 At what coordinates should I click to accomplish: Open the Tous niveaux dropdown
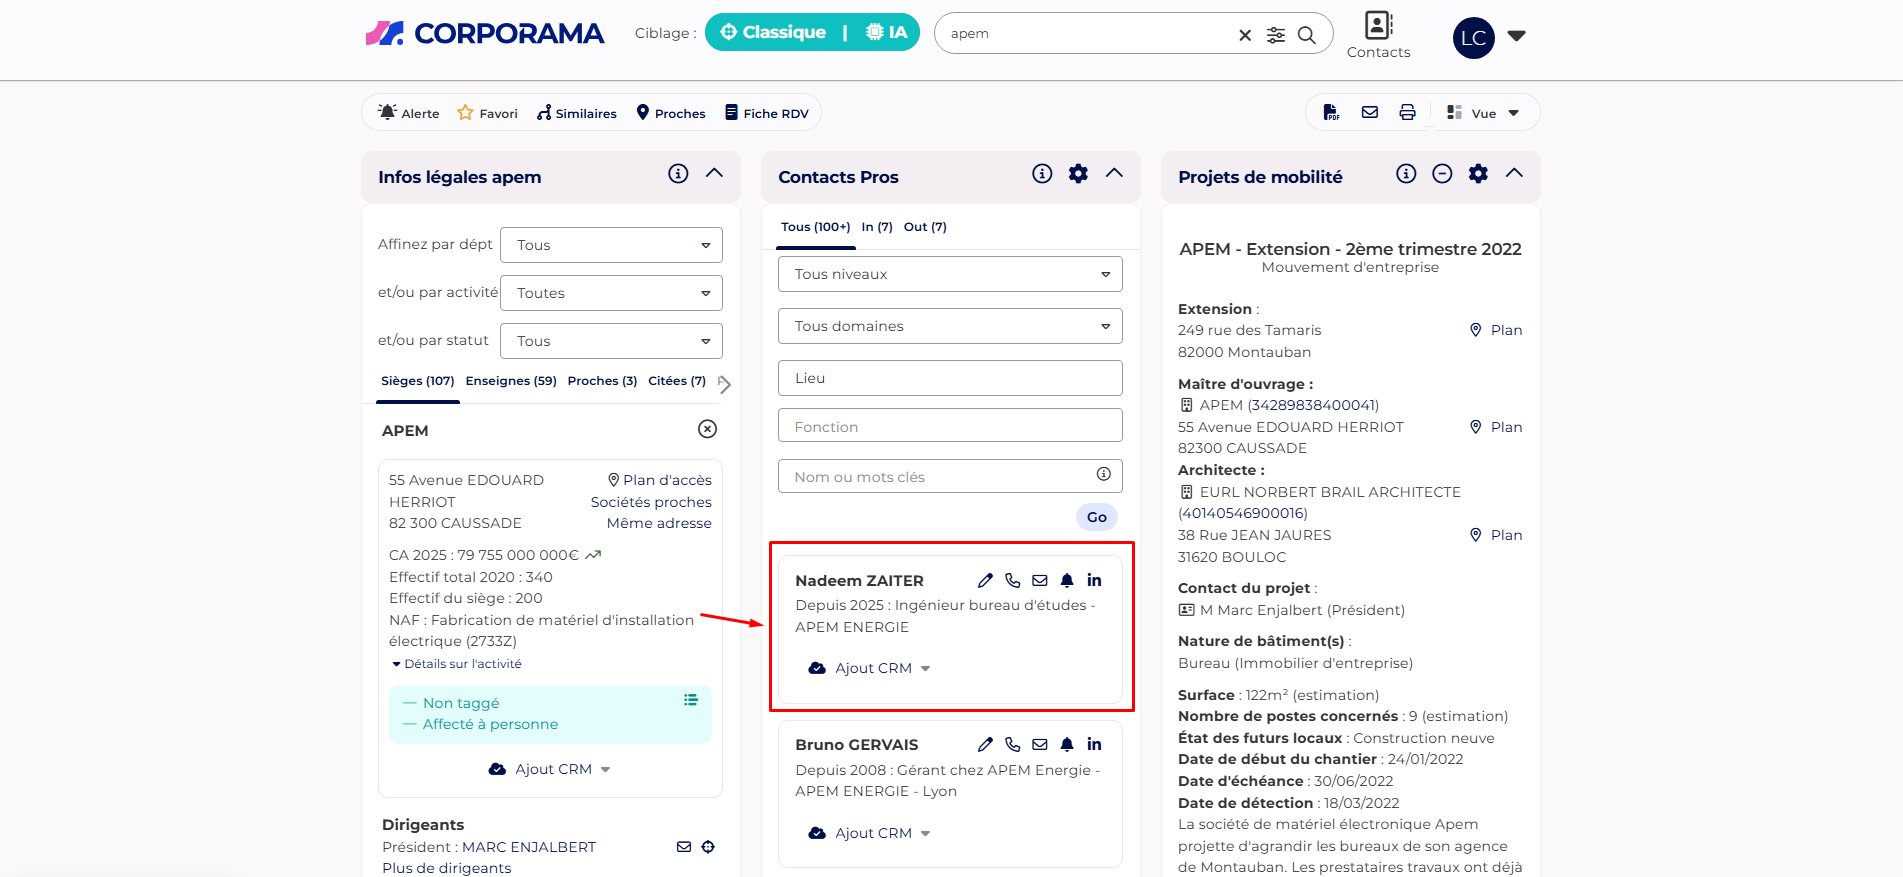[950, 274]
